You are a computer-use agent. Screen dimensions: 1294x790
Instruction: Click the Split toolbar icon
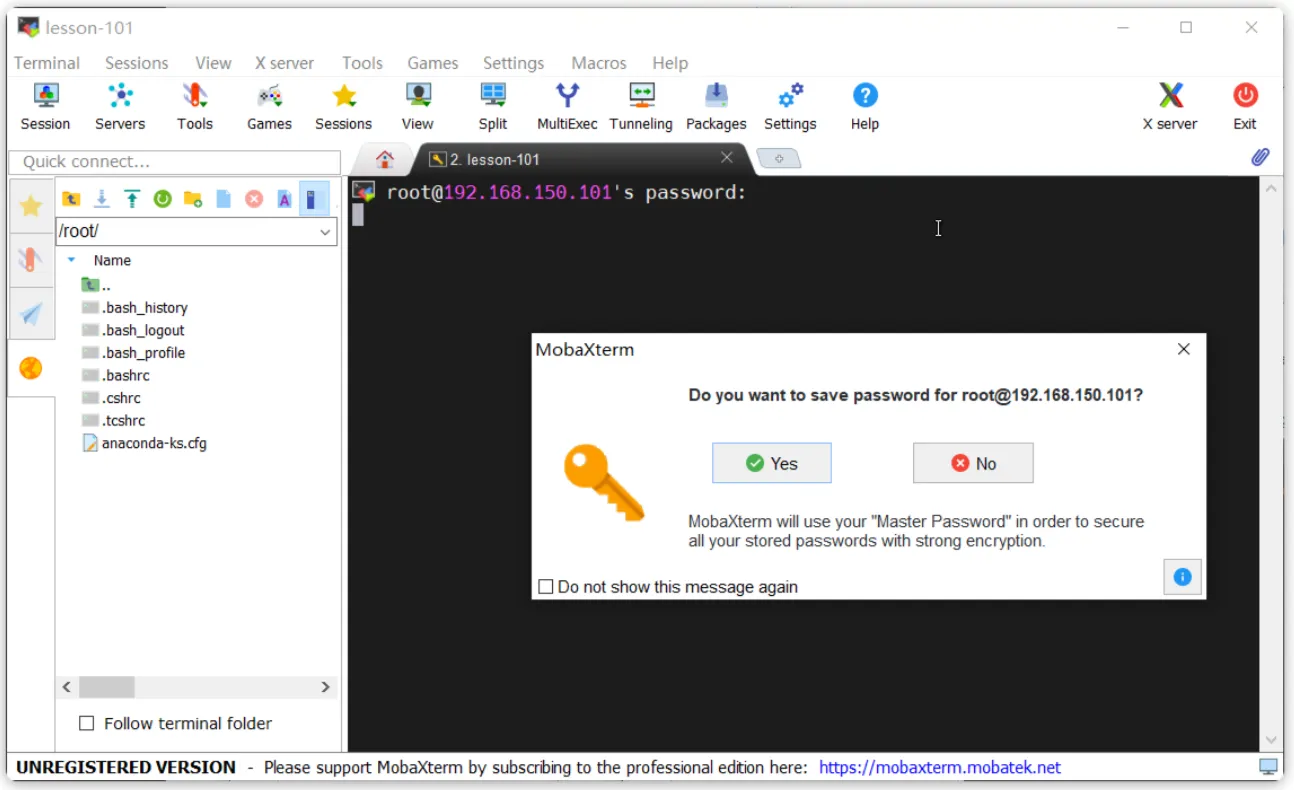point(493,107)
